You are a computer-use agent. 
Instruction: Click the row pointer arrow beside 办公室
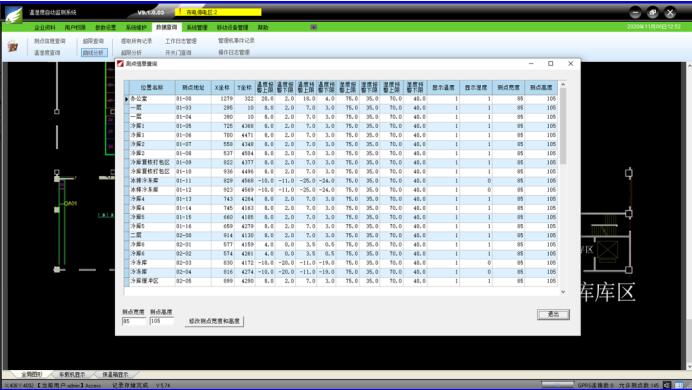point(127,99)
